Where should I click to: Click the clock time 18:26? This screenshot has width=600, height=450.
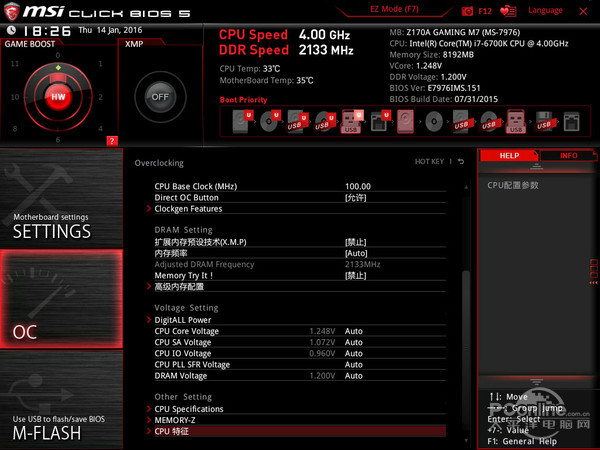(x=47, y=31)
